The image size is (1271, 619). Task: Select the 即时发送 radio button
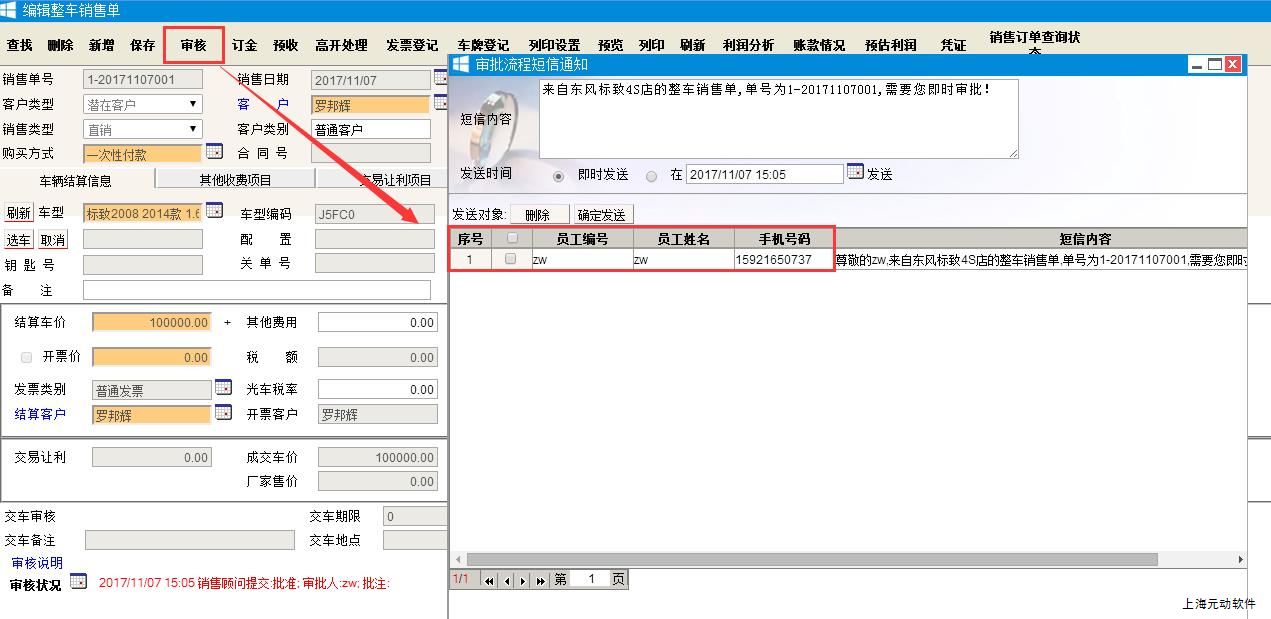tap(559, 176)
